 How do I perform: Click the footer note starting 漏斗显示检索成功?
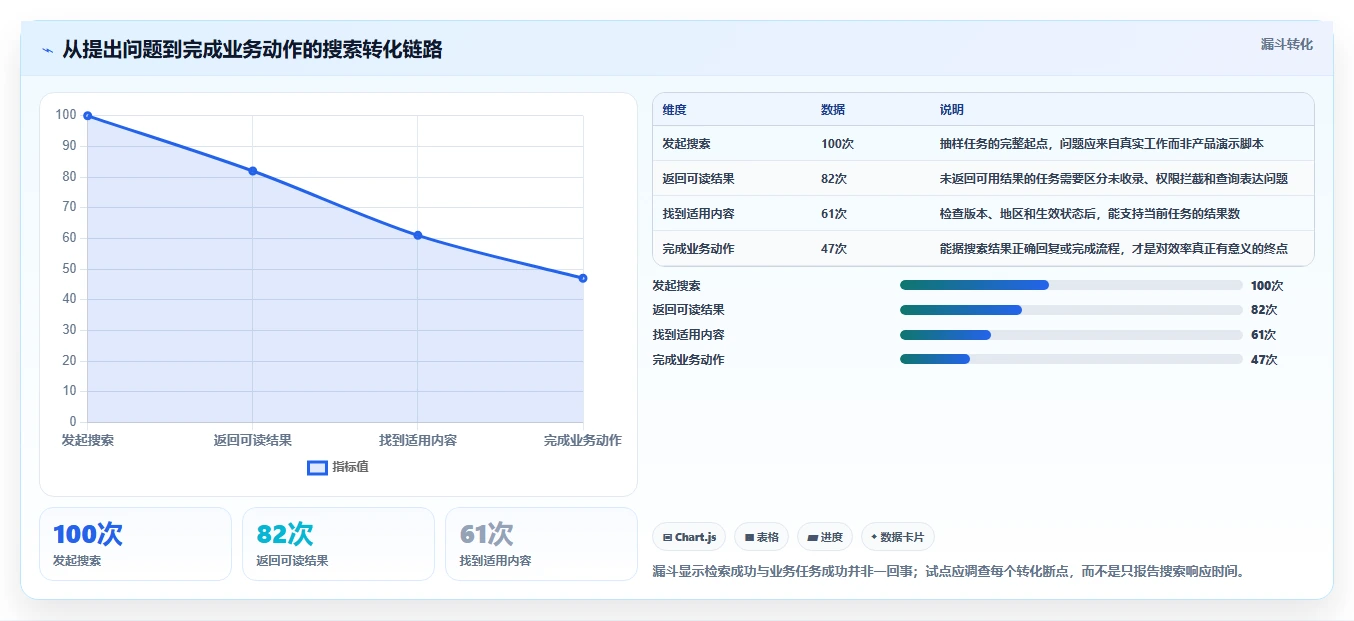click(x=948, y=571)
